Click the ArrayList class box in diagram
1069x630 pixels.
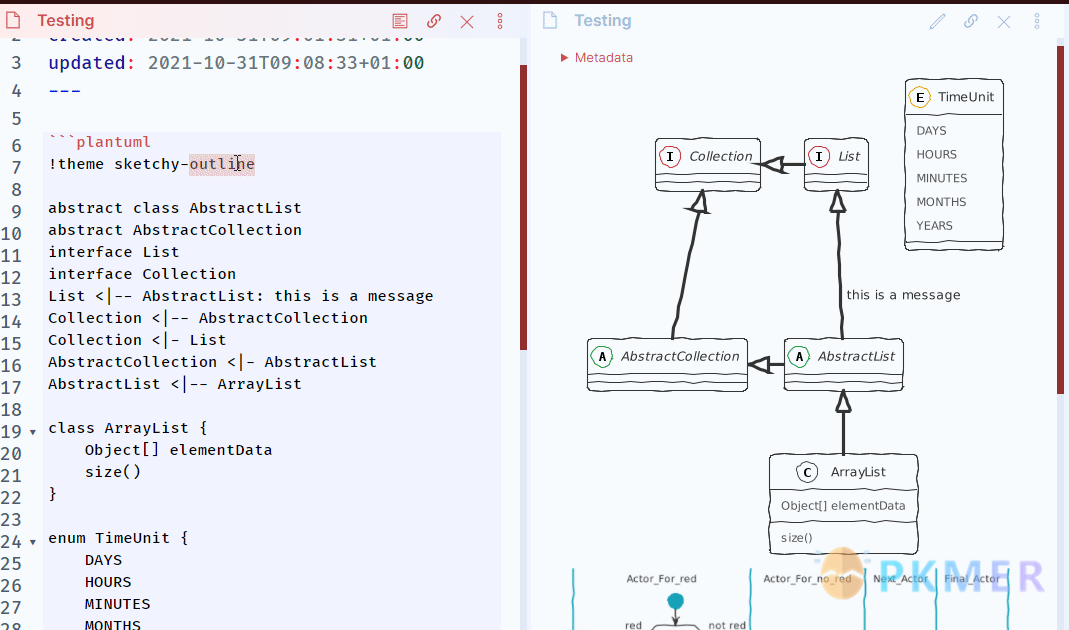pos(843,504)
